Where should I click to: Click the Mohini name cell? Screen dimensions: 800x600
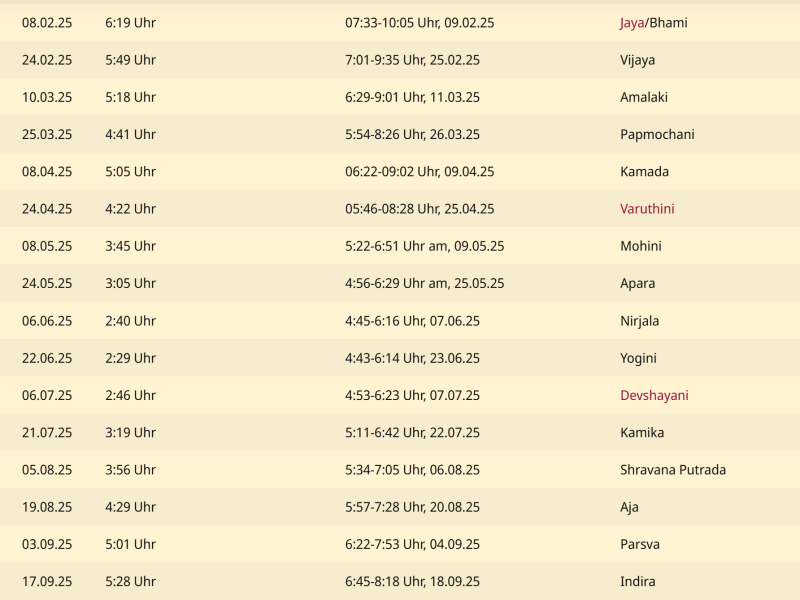640,246
